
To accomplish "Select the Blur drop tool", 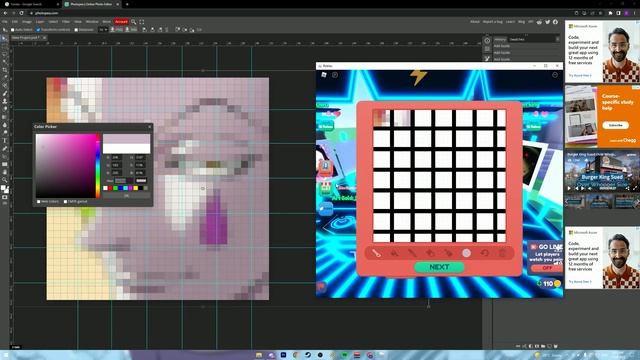I will (4, 125).
